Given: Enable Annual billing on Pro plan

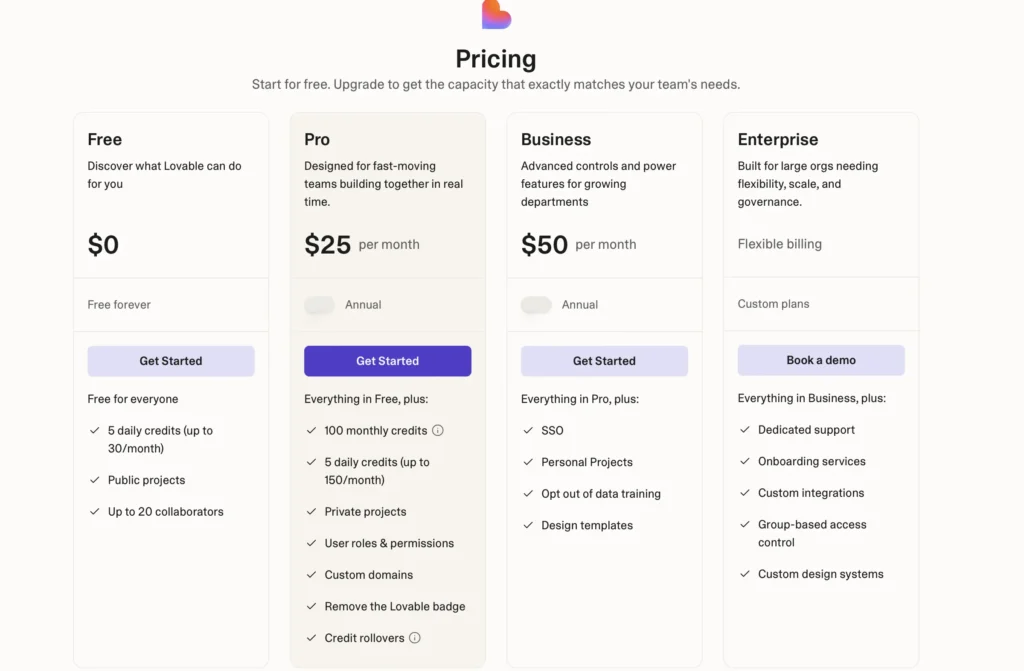Looking at the screenshot, I should coord(320,305).
